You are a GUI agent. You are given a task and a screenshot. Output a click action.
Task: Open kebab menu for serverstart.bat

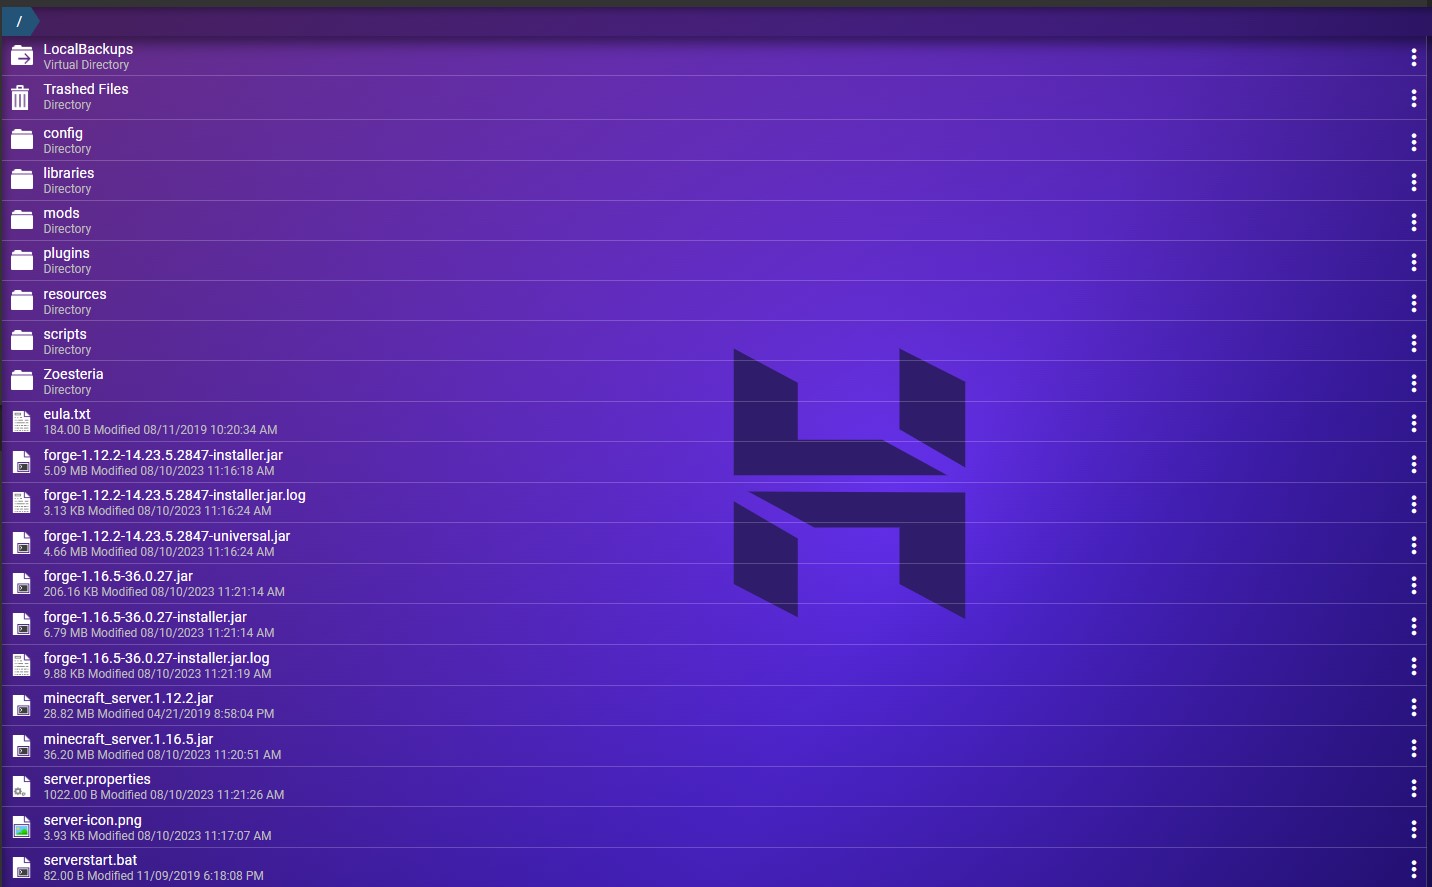tap(1413, 869)
